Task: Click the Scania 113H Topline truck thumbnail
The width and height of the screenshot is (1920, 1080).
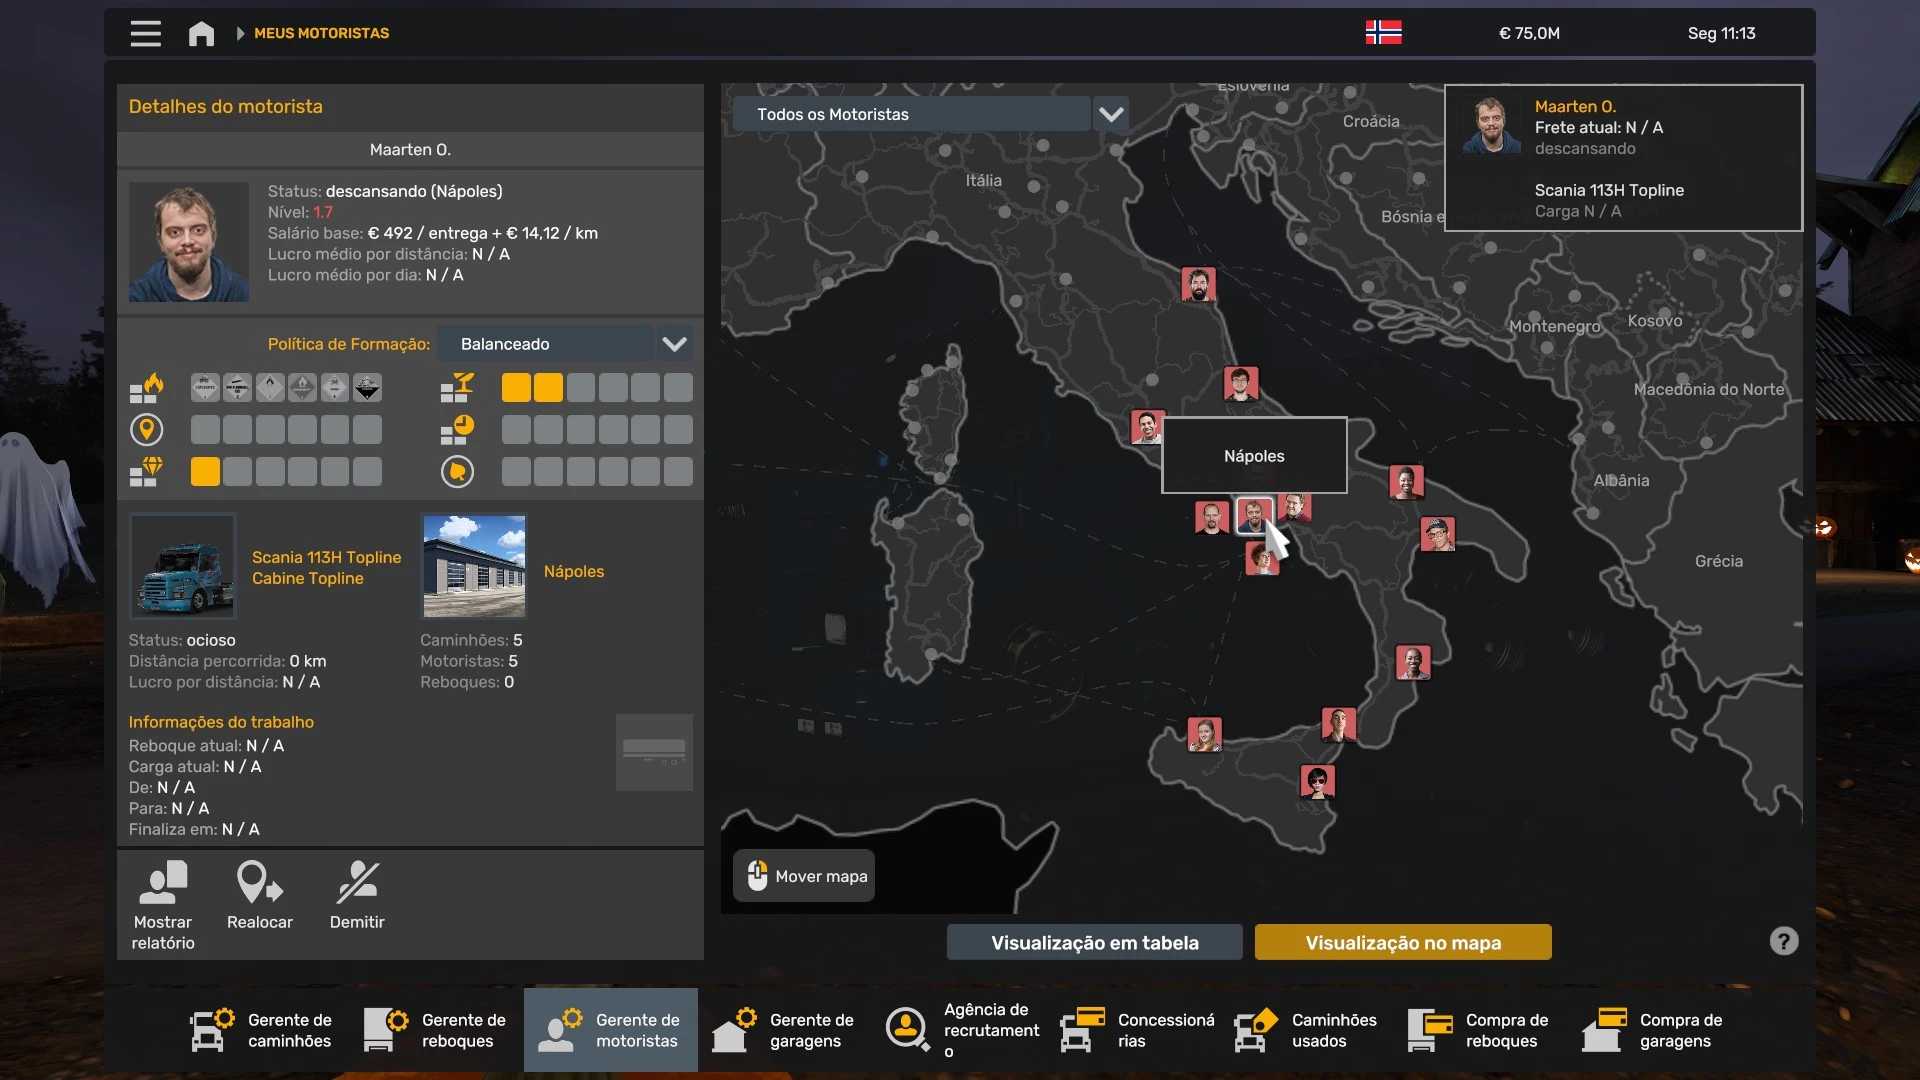Action: point(183,566)
